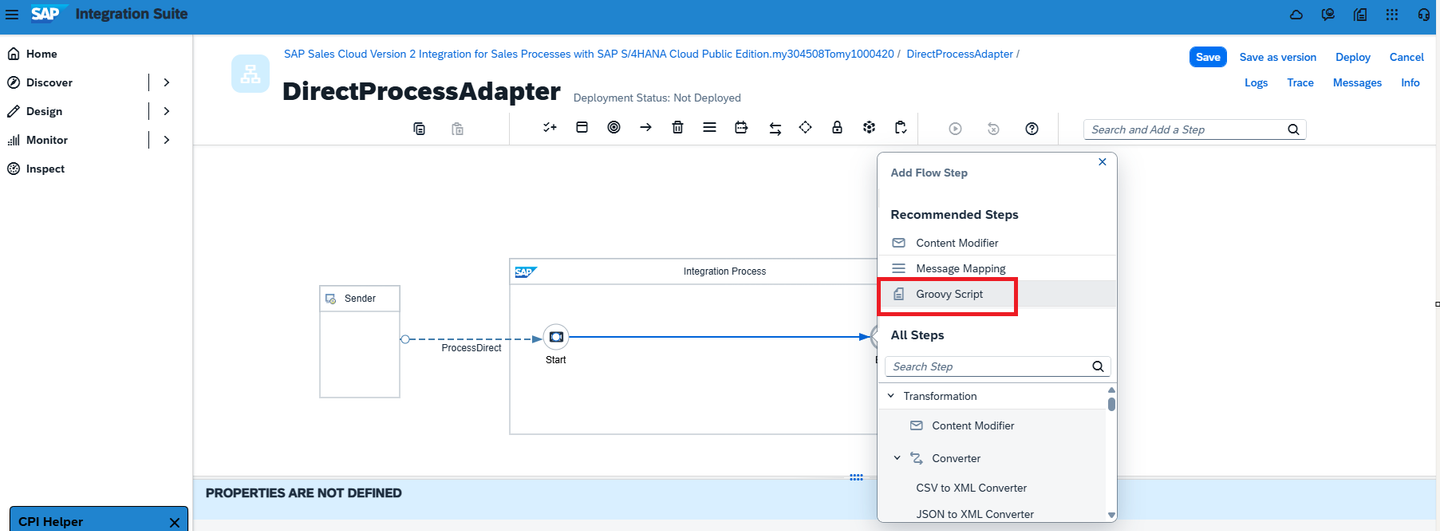
Task: Select the Sender participant box
Action: pos(360,341)
